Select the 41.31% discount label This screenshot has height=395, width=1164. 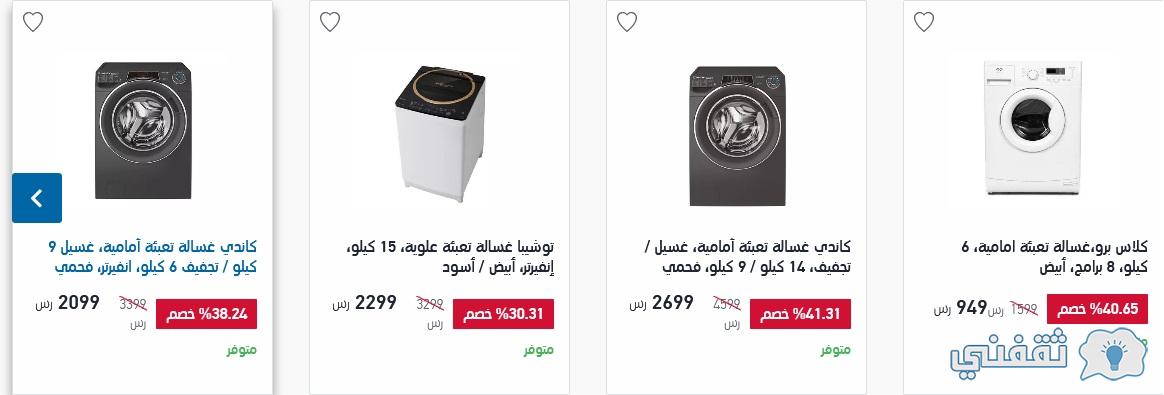[800, 314]
